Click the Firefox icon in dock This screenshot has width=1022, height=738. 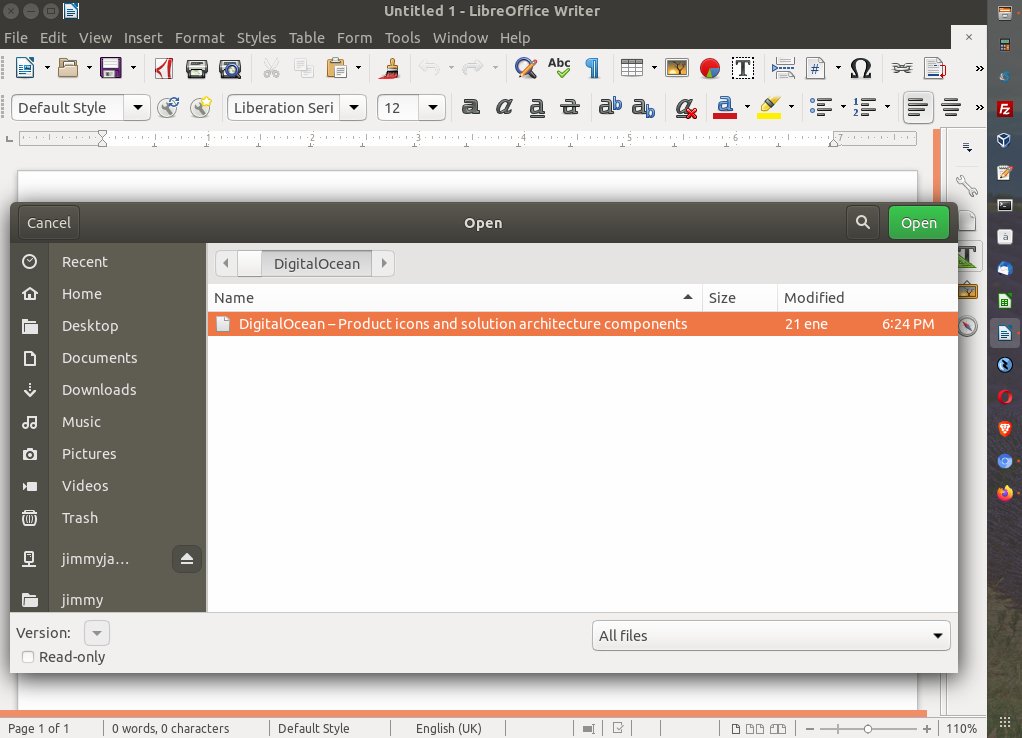(x=1004, y=493)
